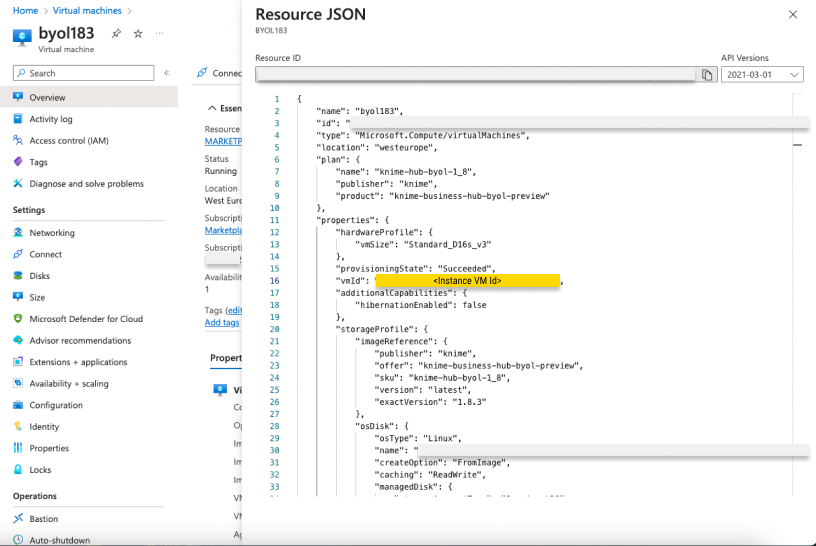Viewport: 816px width, 546px height.
Task: Collapse the Essentials section
Action: pos(211,107)
